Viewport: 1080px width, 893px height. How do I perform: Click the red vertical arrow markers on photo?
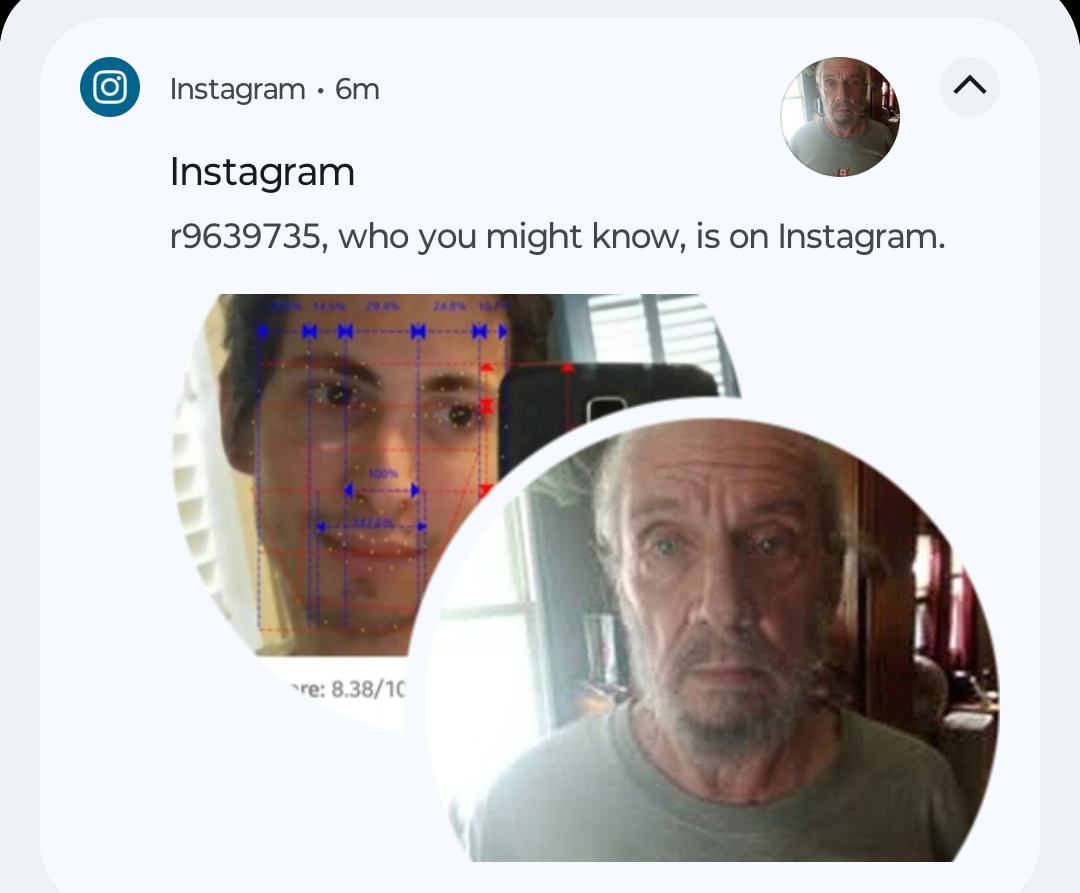click(x=486, y=406)
